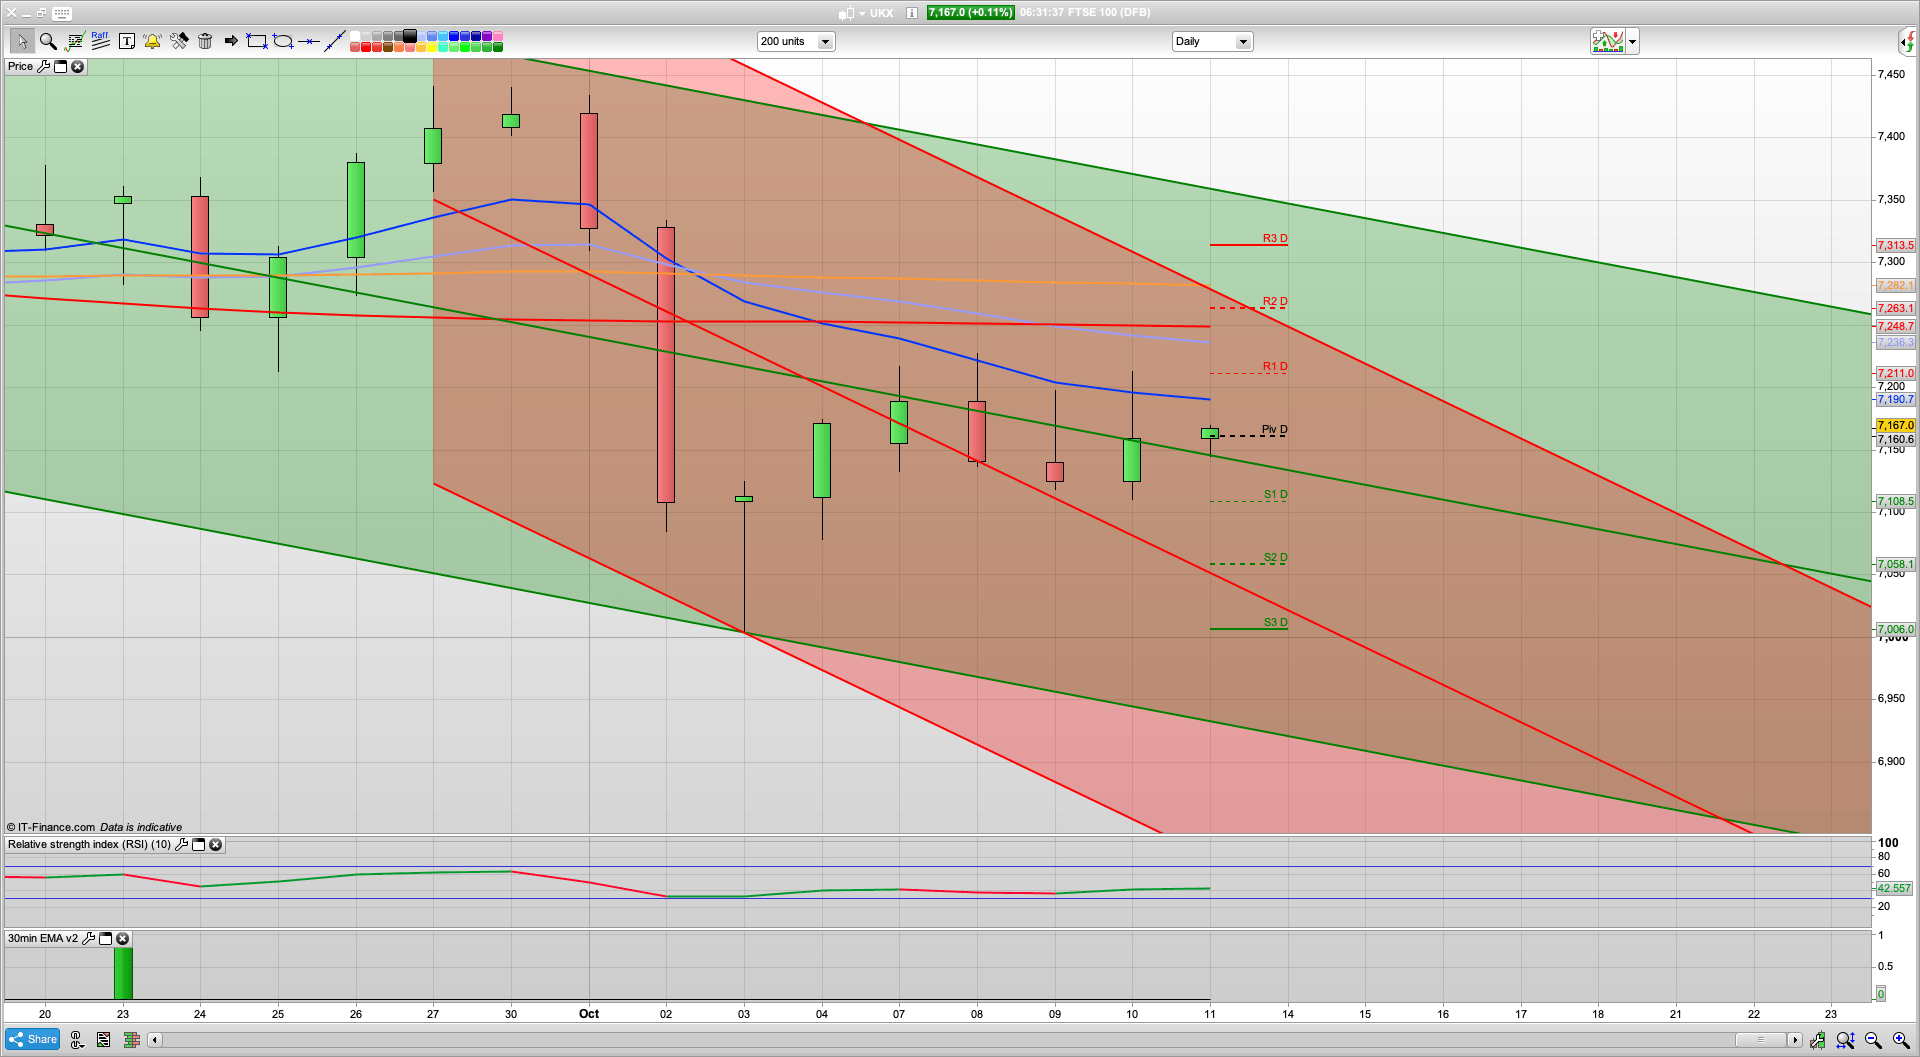The image size is (1920, 1057).
Task: Add a price alert with the bell icon
Action: tap(152, 41)
